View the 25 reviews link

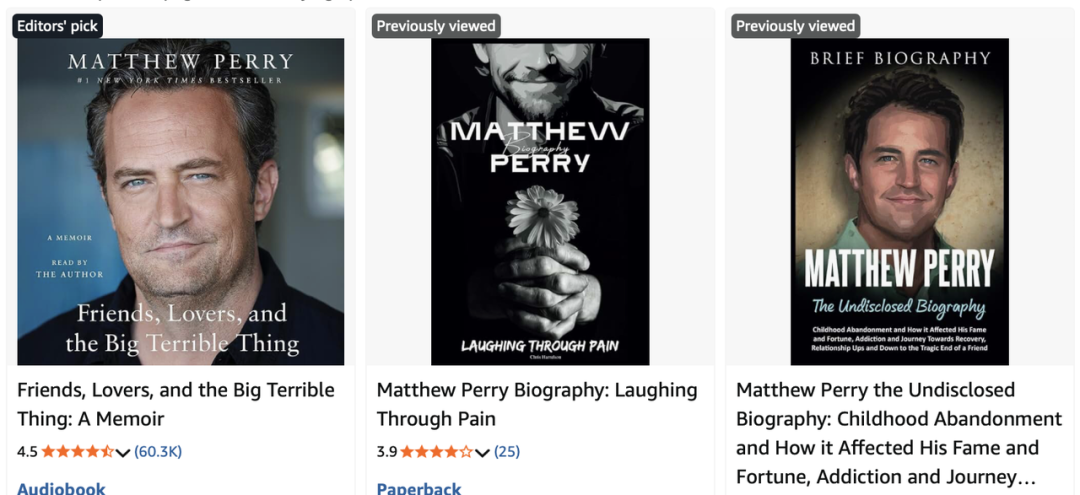(x=507, y=452)
